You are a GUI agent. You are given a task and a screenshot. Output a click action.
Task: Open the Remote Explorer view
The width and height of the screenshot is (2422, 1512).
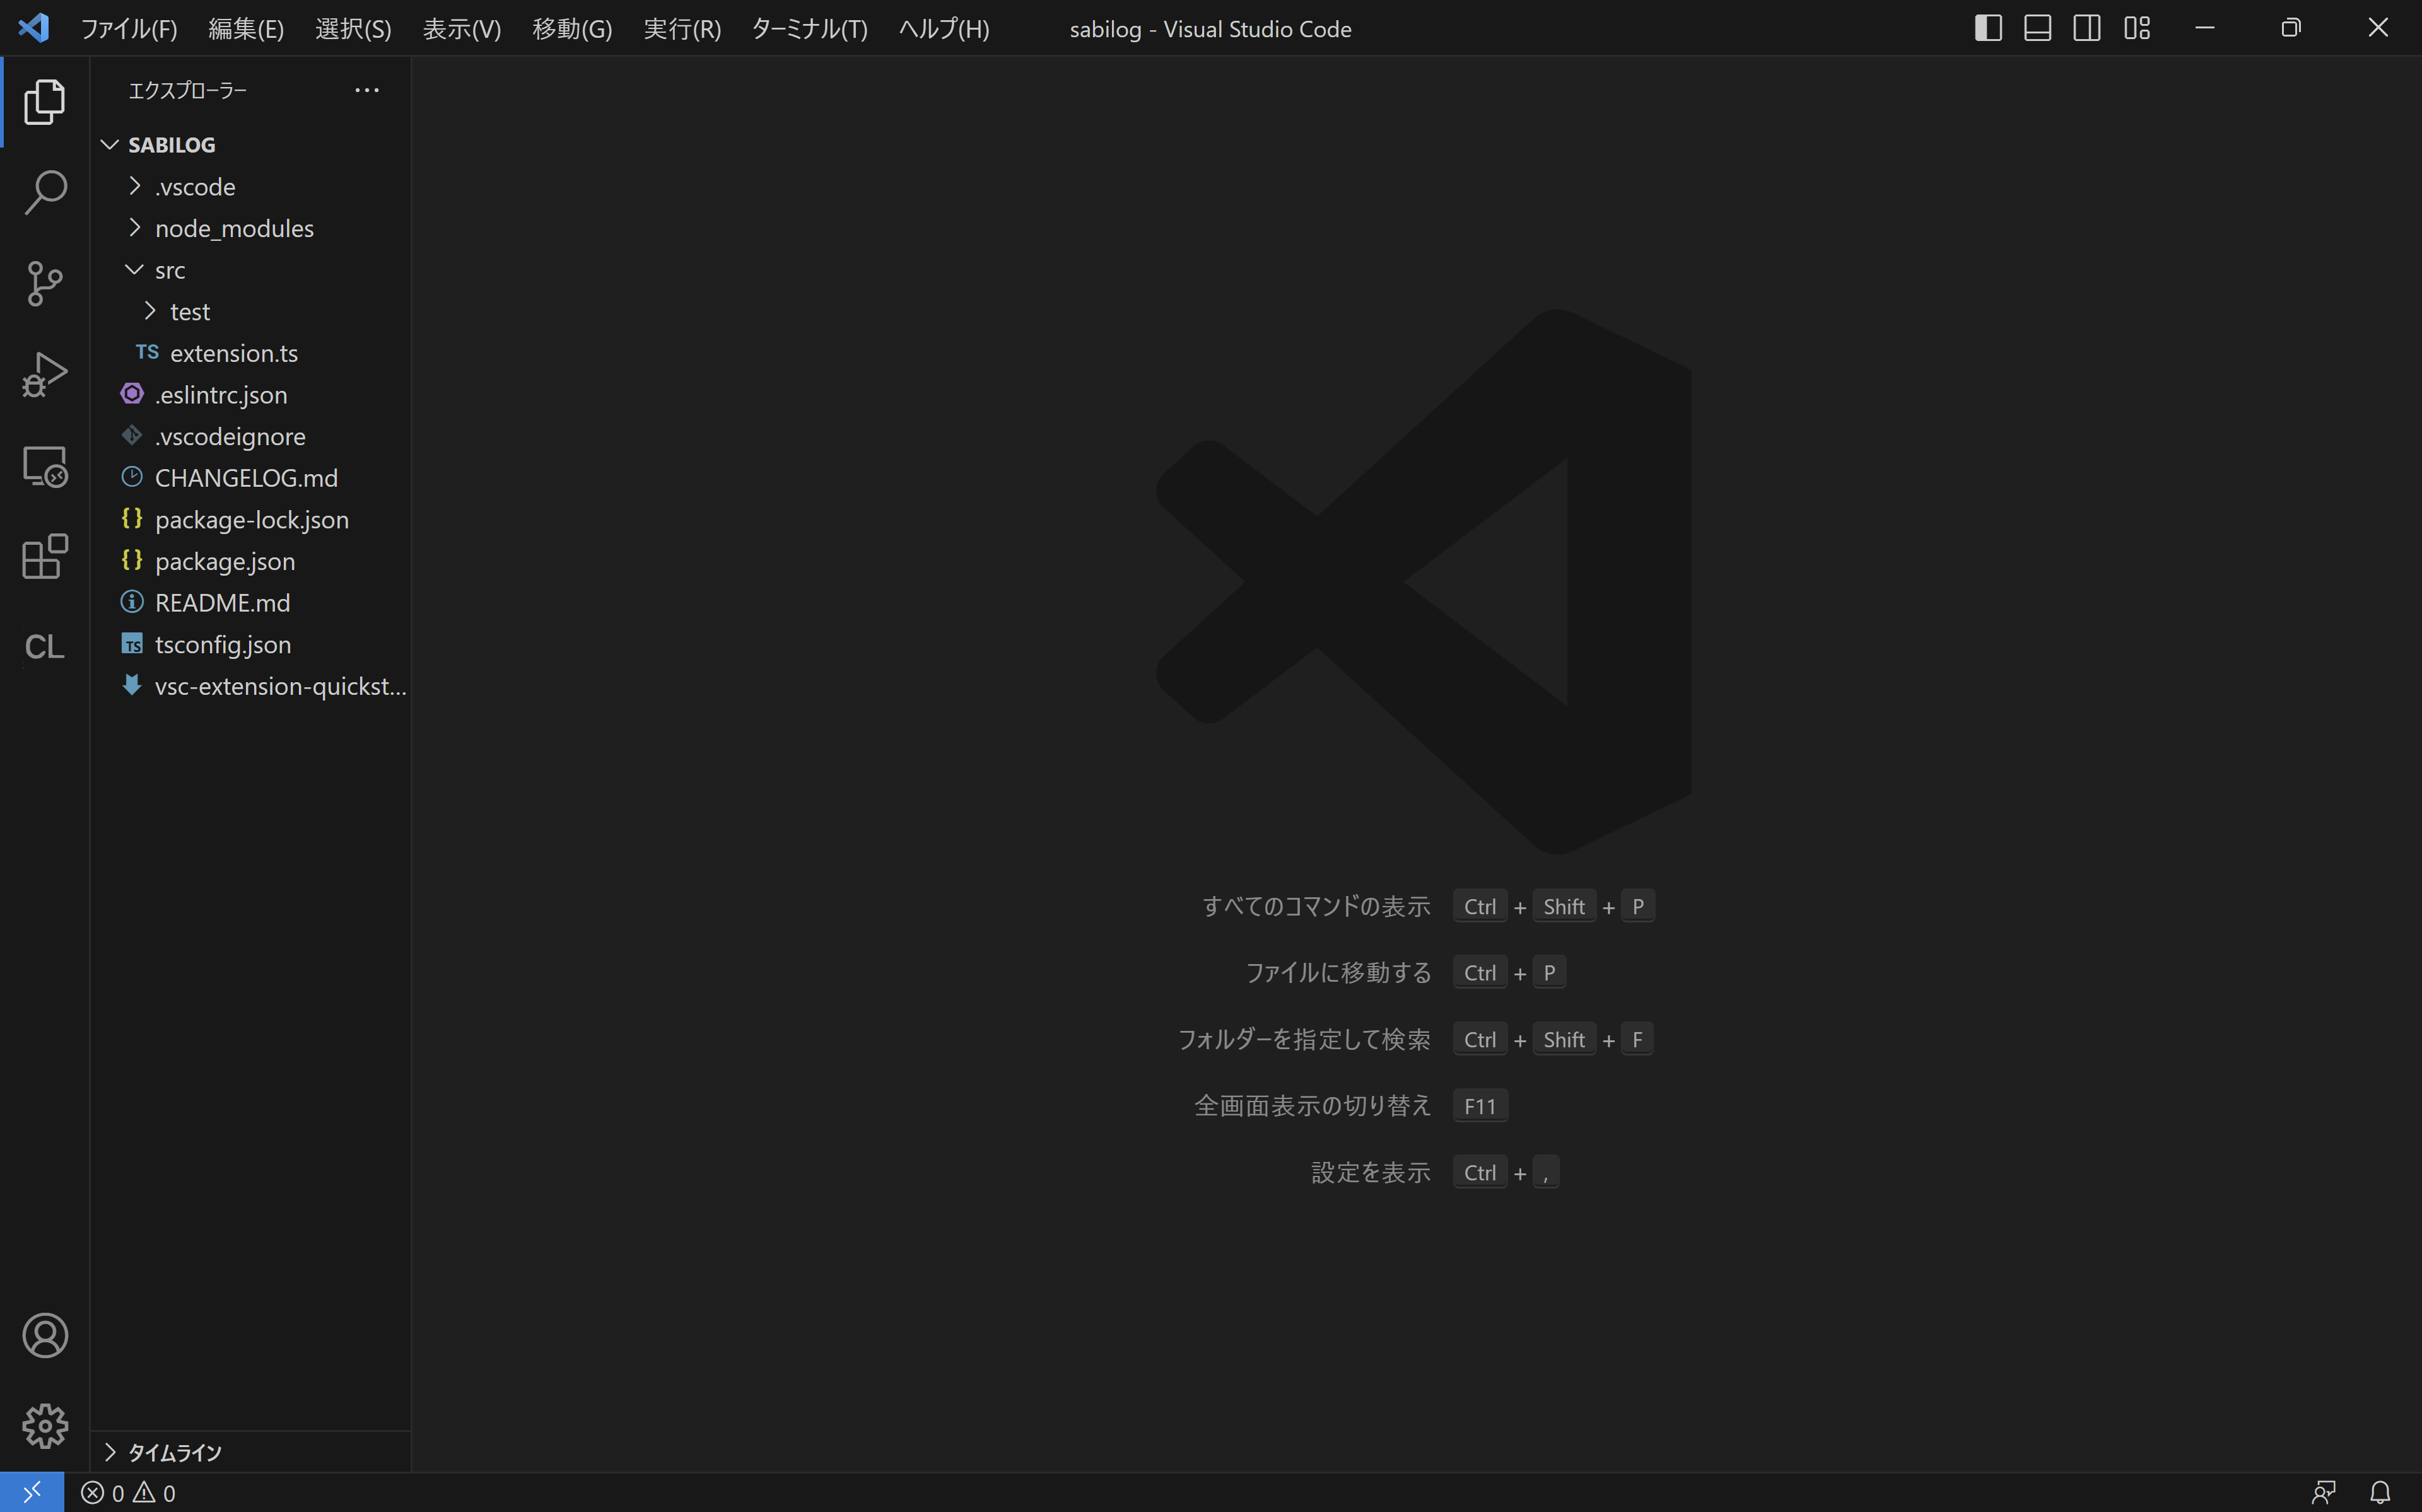pyautogui.click(x=45, y=465)
